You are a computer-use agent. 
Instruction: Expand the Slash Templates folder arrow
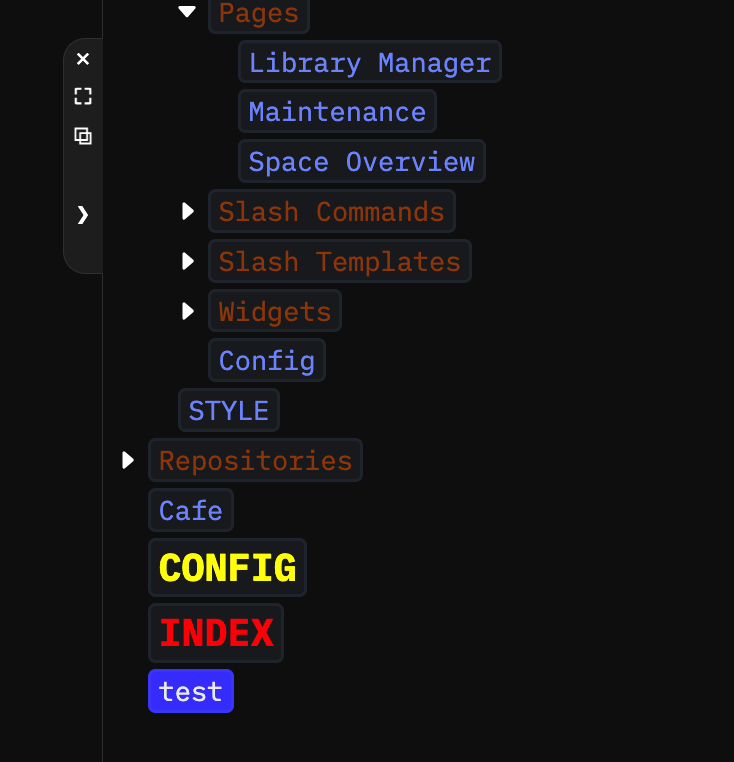[x=187, y=261]
